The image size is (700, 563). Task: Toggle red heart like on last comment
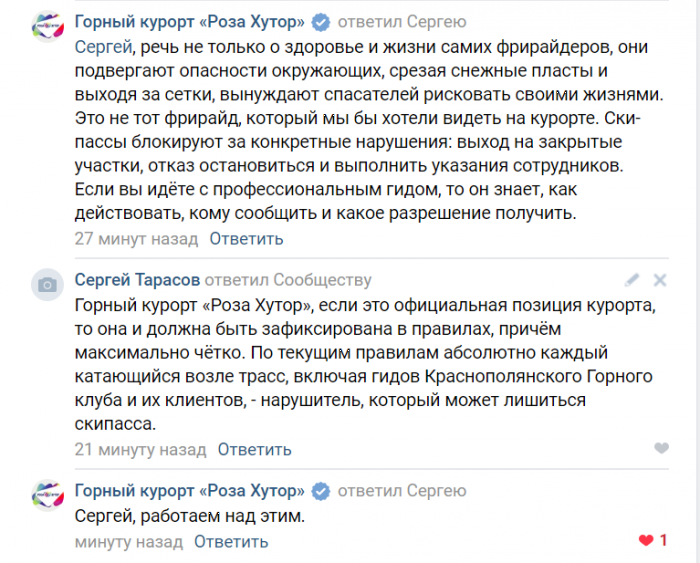point(646,541)
